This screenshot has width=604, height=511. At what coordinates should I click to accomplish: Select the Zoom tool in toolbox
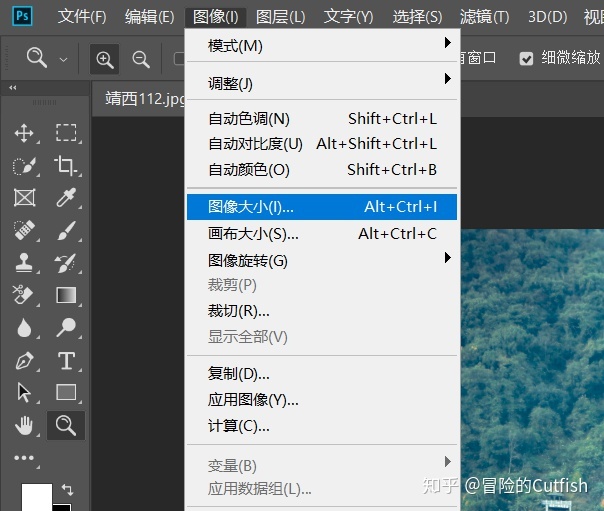(66, 426)
